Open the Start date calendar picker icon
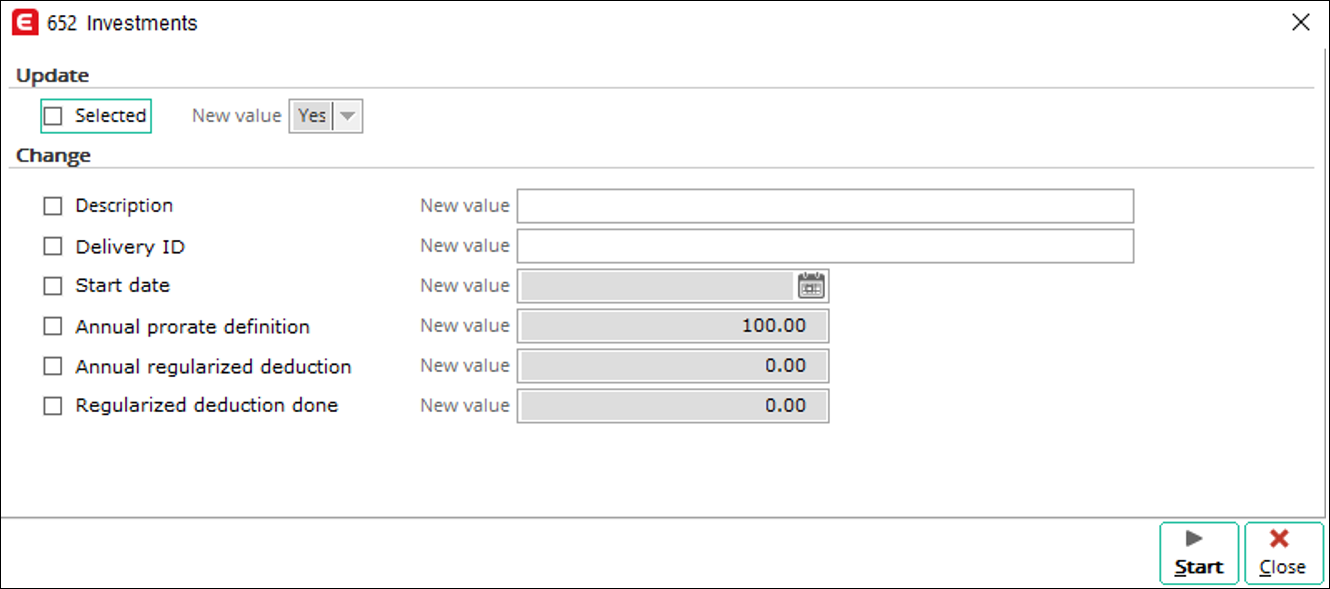This screenshot has height=589, width=1330. point(811,286)
